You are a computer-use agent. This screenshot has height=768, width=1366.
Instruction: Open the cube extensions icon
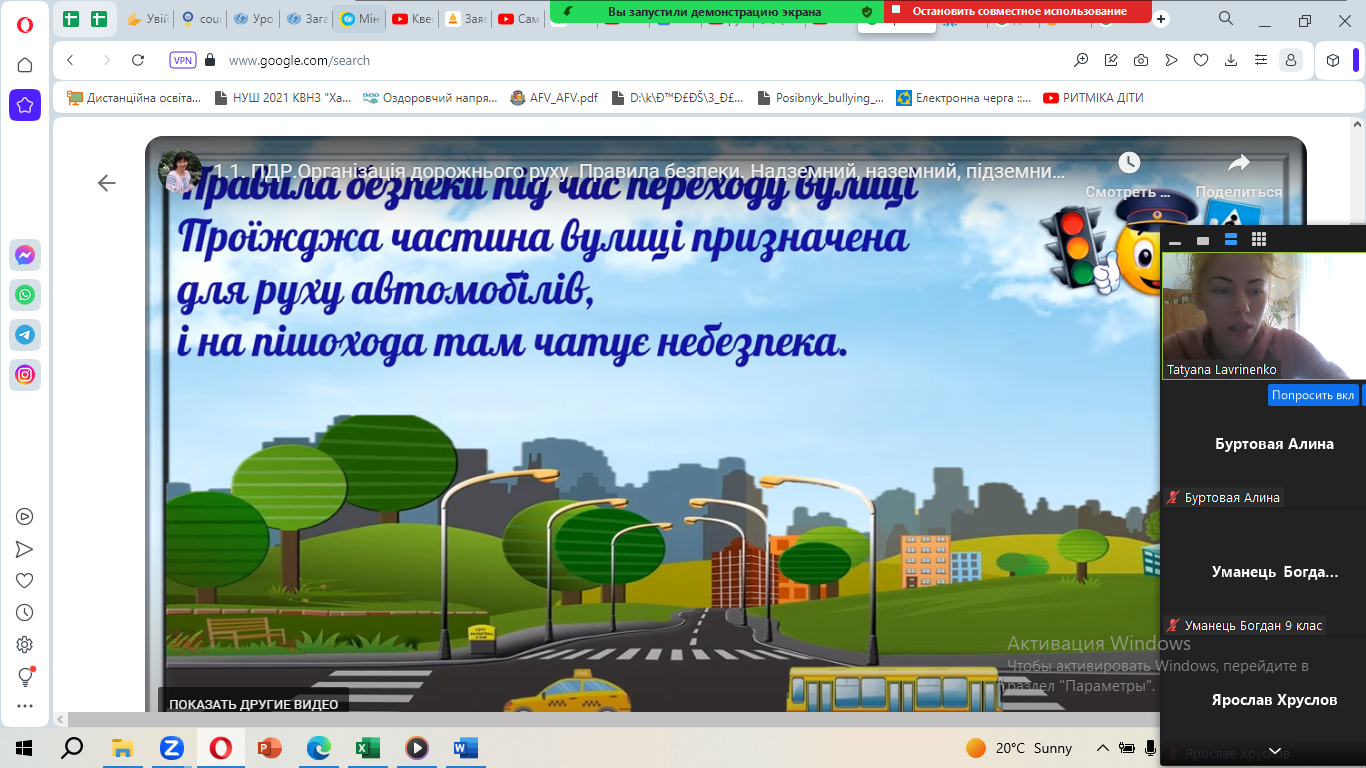point(1333,60)
